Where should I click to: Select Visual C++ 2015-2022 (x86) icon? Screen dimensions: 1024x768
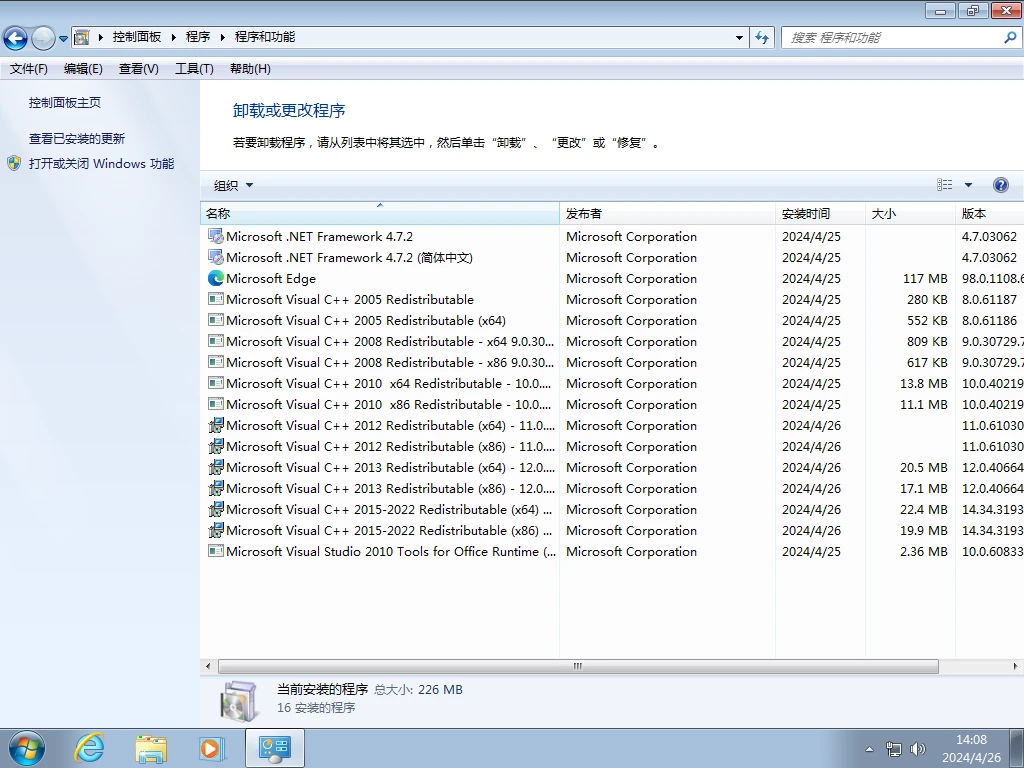pyautogui.click(x=216, y=530)
